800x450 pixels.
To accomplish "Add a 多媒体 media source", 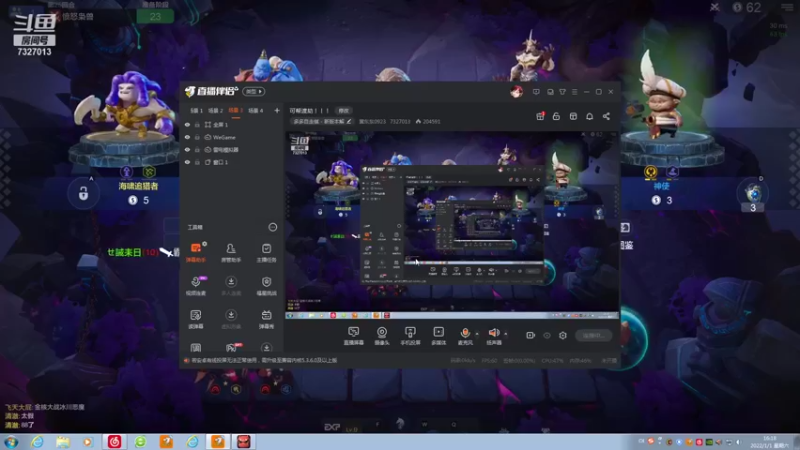I will (x=439, y=336).
